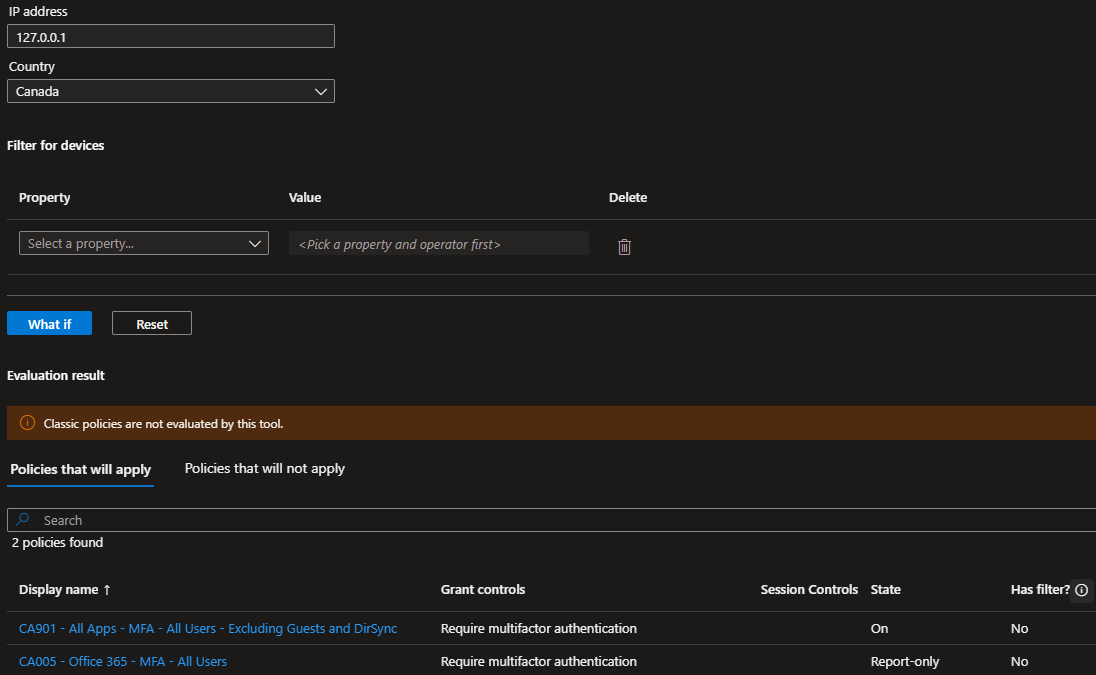Screen dimensions: 1096x675
Task: Click Require multifactor authentication for CA005
Action: [538, 661]
